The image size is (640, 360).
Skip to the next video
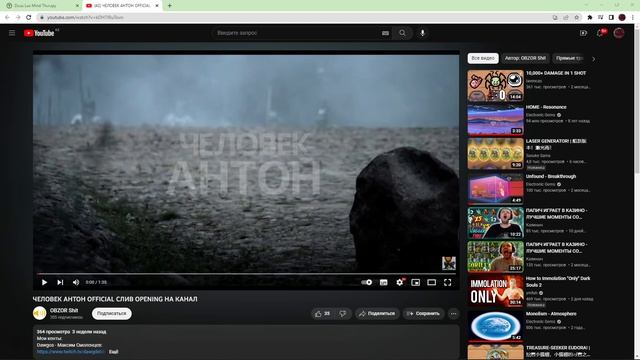coord(60,282)
